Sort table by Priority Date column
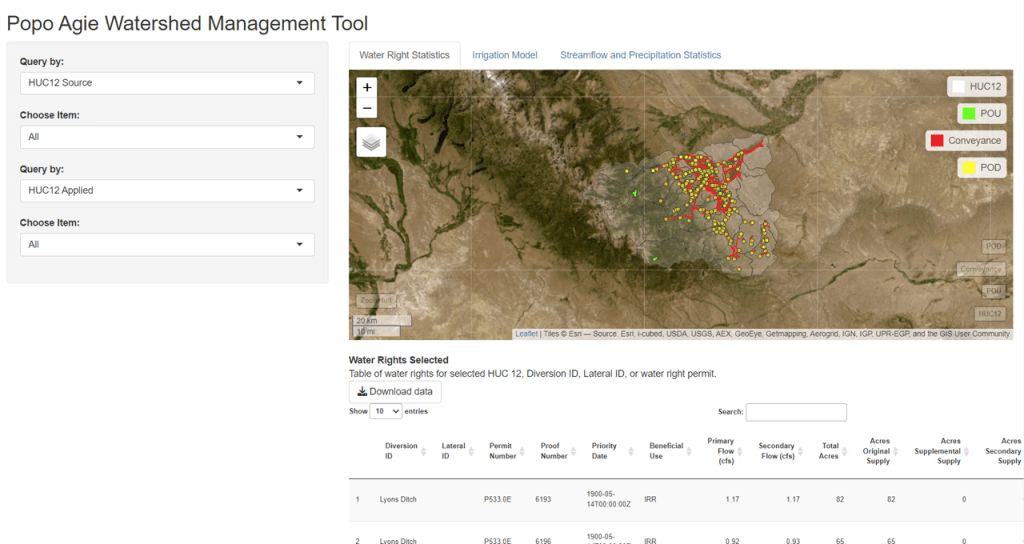 click(604, 451)
